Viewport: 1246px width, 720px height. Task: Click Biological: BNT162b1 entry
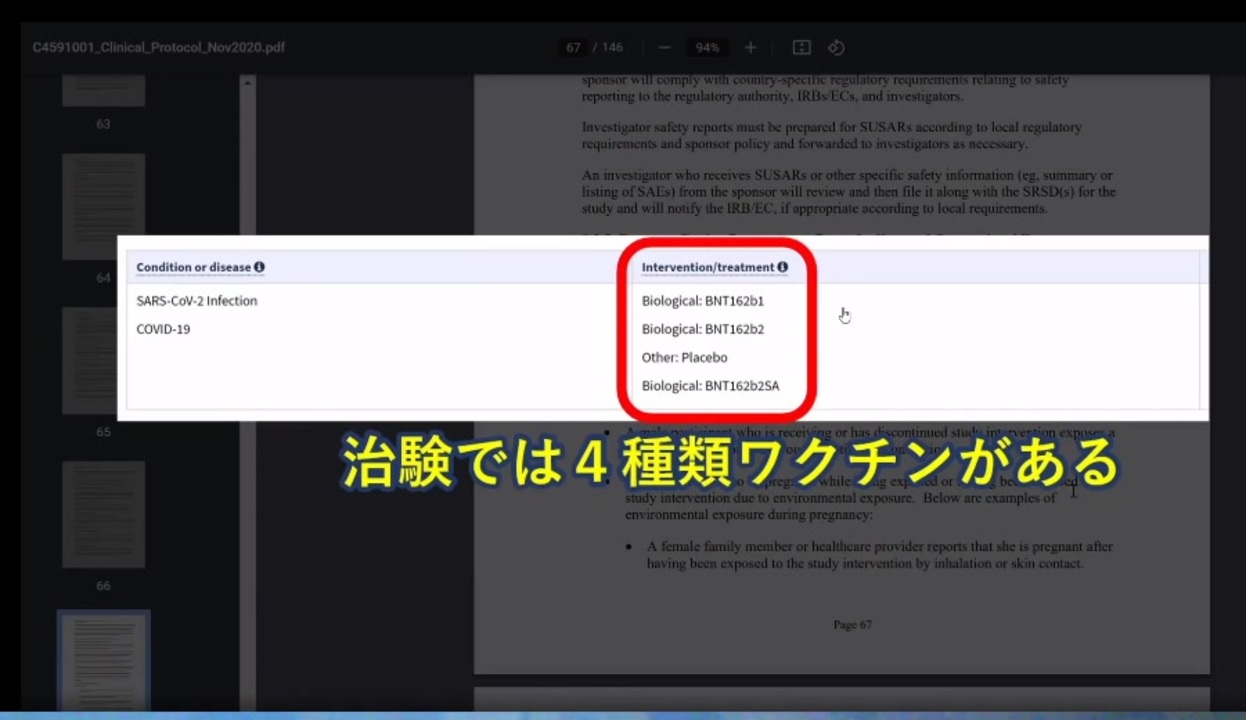tap(703, 301)
